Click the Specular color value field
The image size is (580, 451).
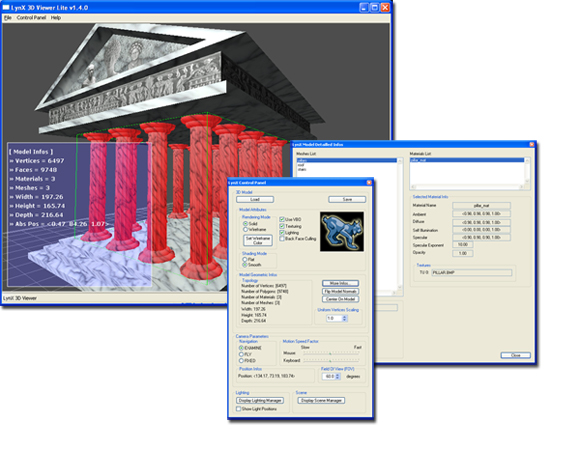pyautogui.click(x=482, y=238)
